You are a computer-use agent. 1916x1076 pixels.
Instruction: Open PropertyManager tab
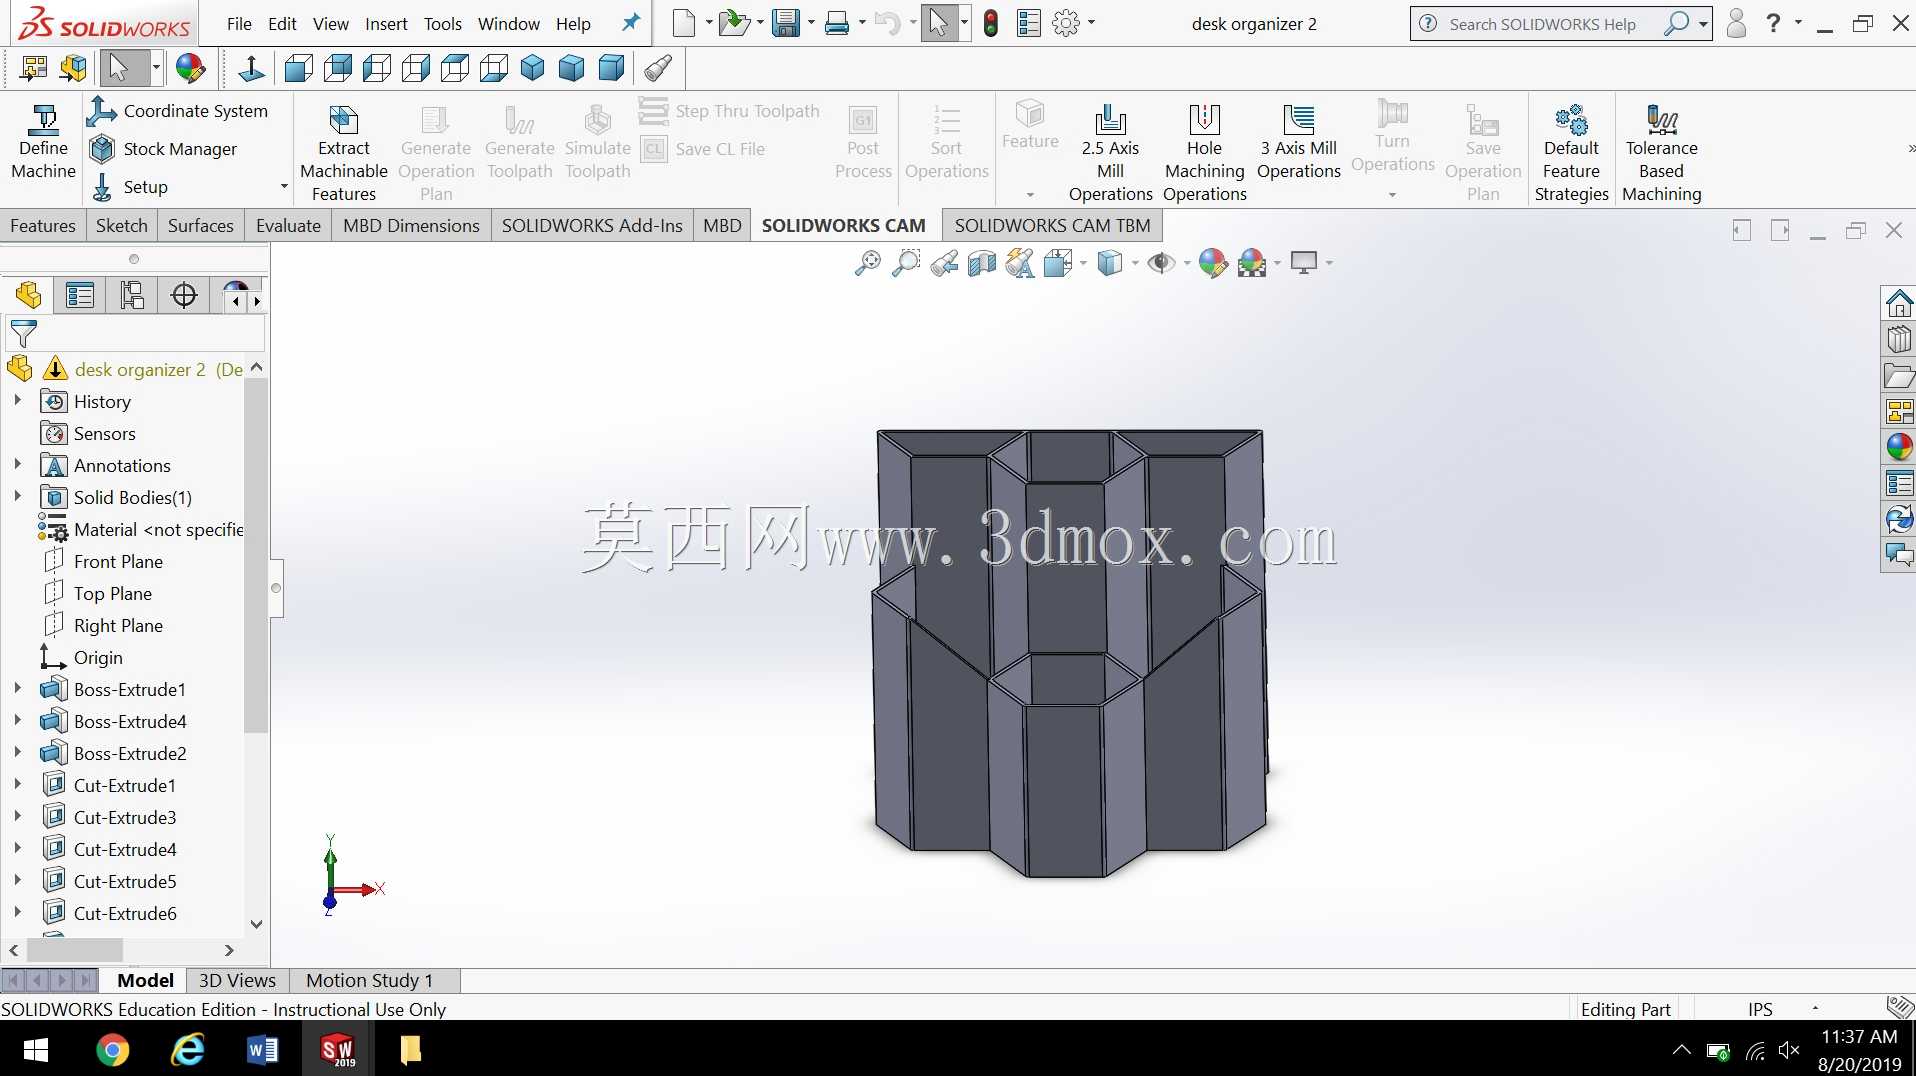coord(80,295)
